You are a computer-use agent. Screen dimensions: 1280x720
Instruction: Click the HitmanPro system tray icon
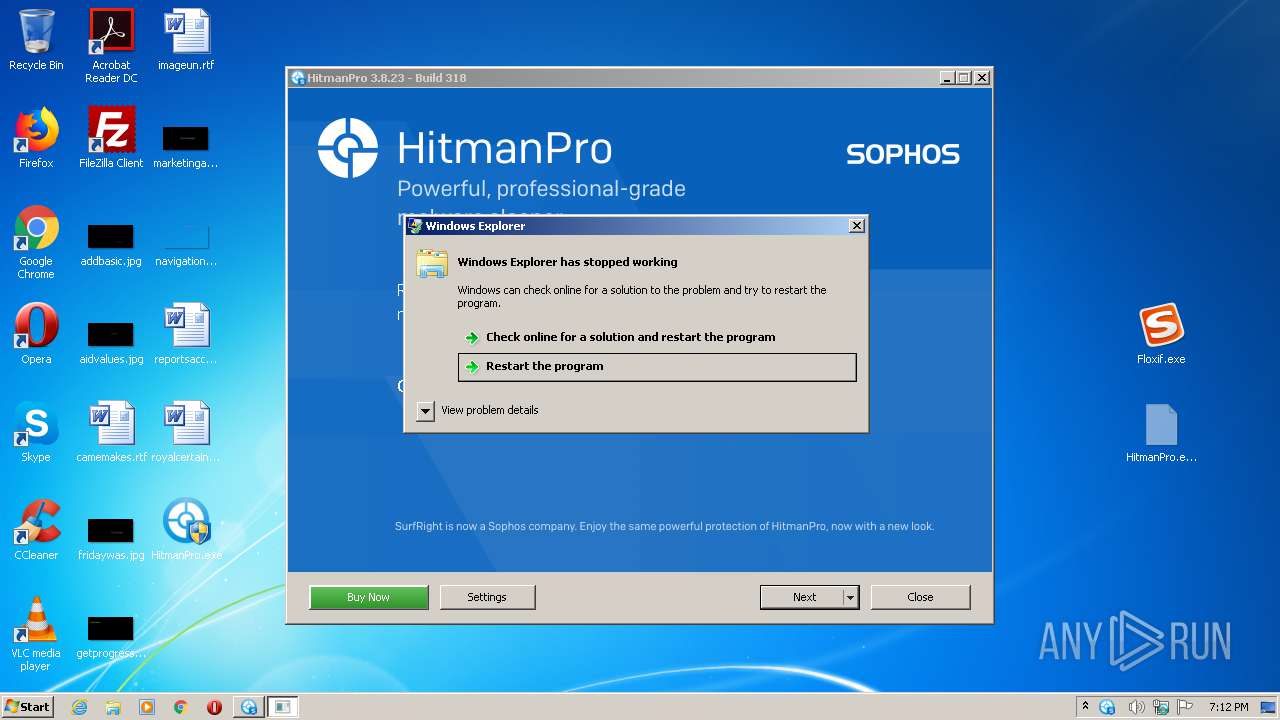(1107, 707)
